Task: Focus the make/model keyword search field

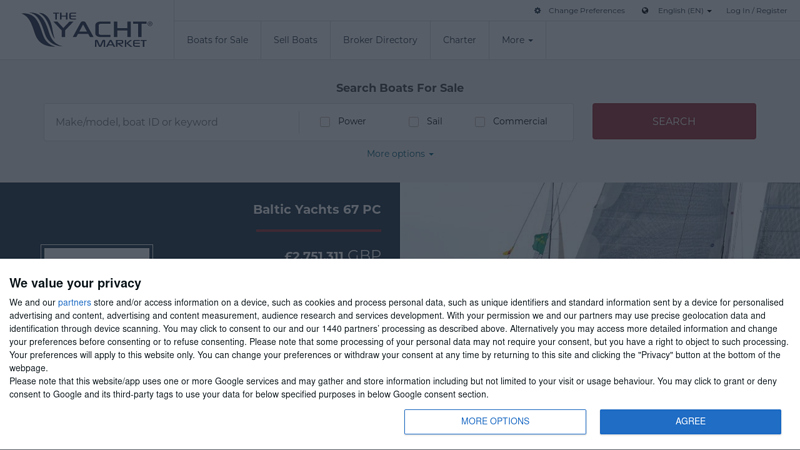Action: [171, 122]
